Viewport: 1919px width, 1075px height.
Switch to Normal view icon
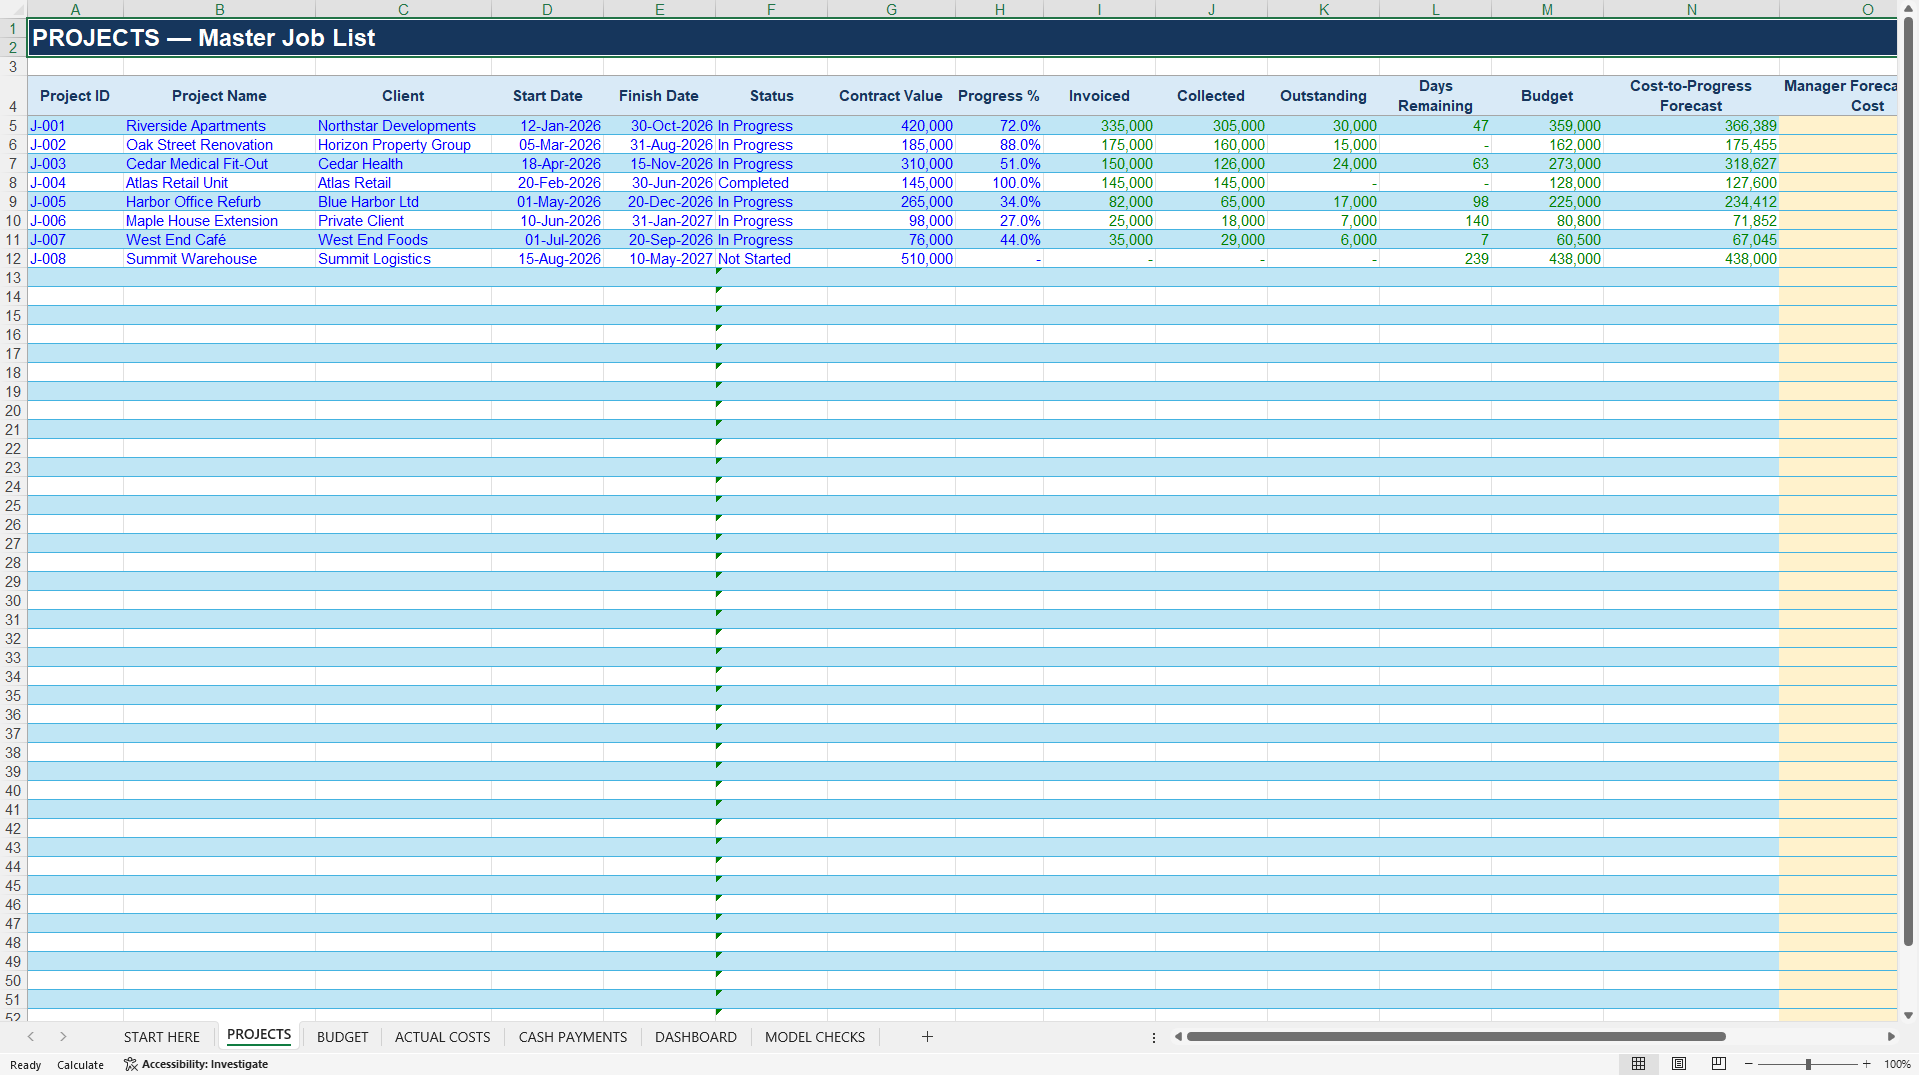point(1638,1064)
